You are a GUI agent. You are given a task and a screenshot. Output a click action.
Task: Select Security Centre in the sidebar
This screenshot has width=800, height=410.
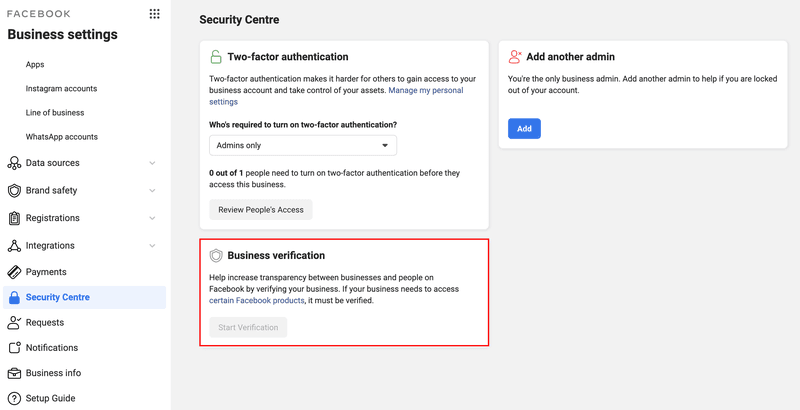pos(84,297)
